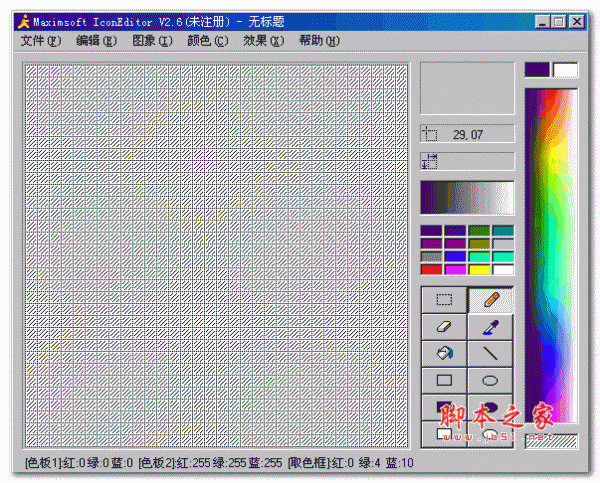The image size is (600, 483).
Task: Select the hollow Ellipse tool
Action: (490, 380)
